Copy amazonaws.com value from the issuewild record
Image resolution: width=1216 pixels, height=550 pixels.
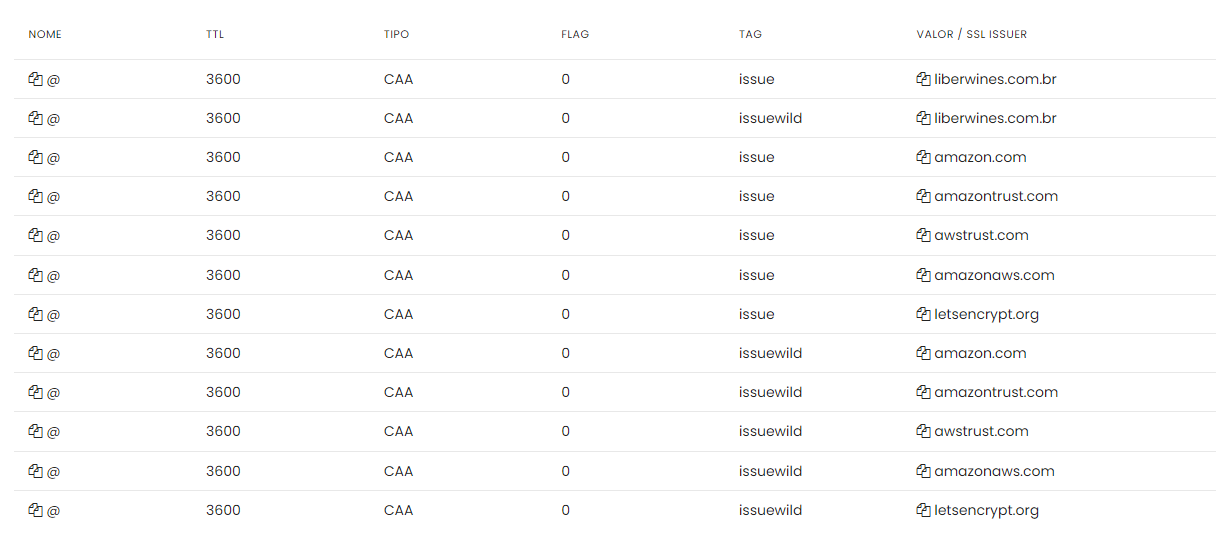[x=923, y=471]
